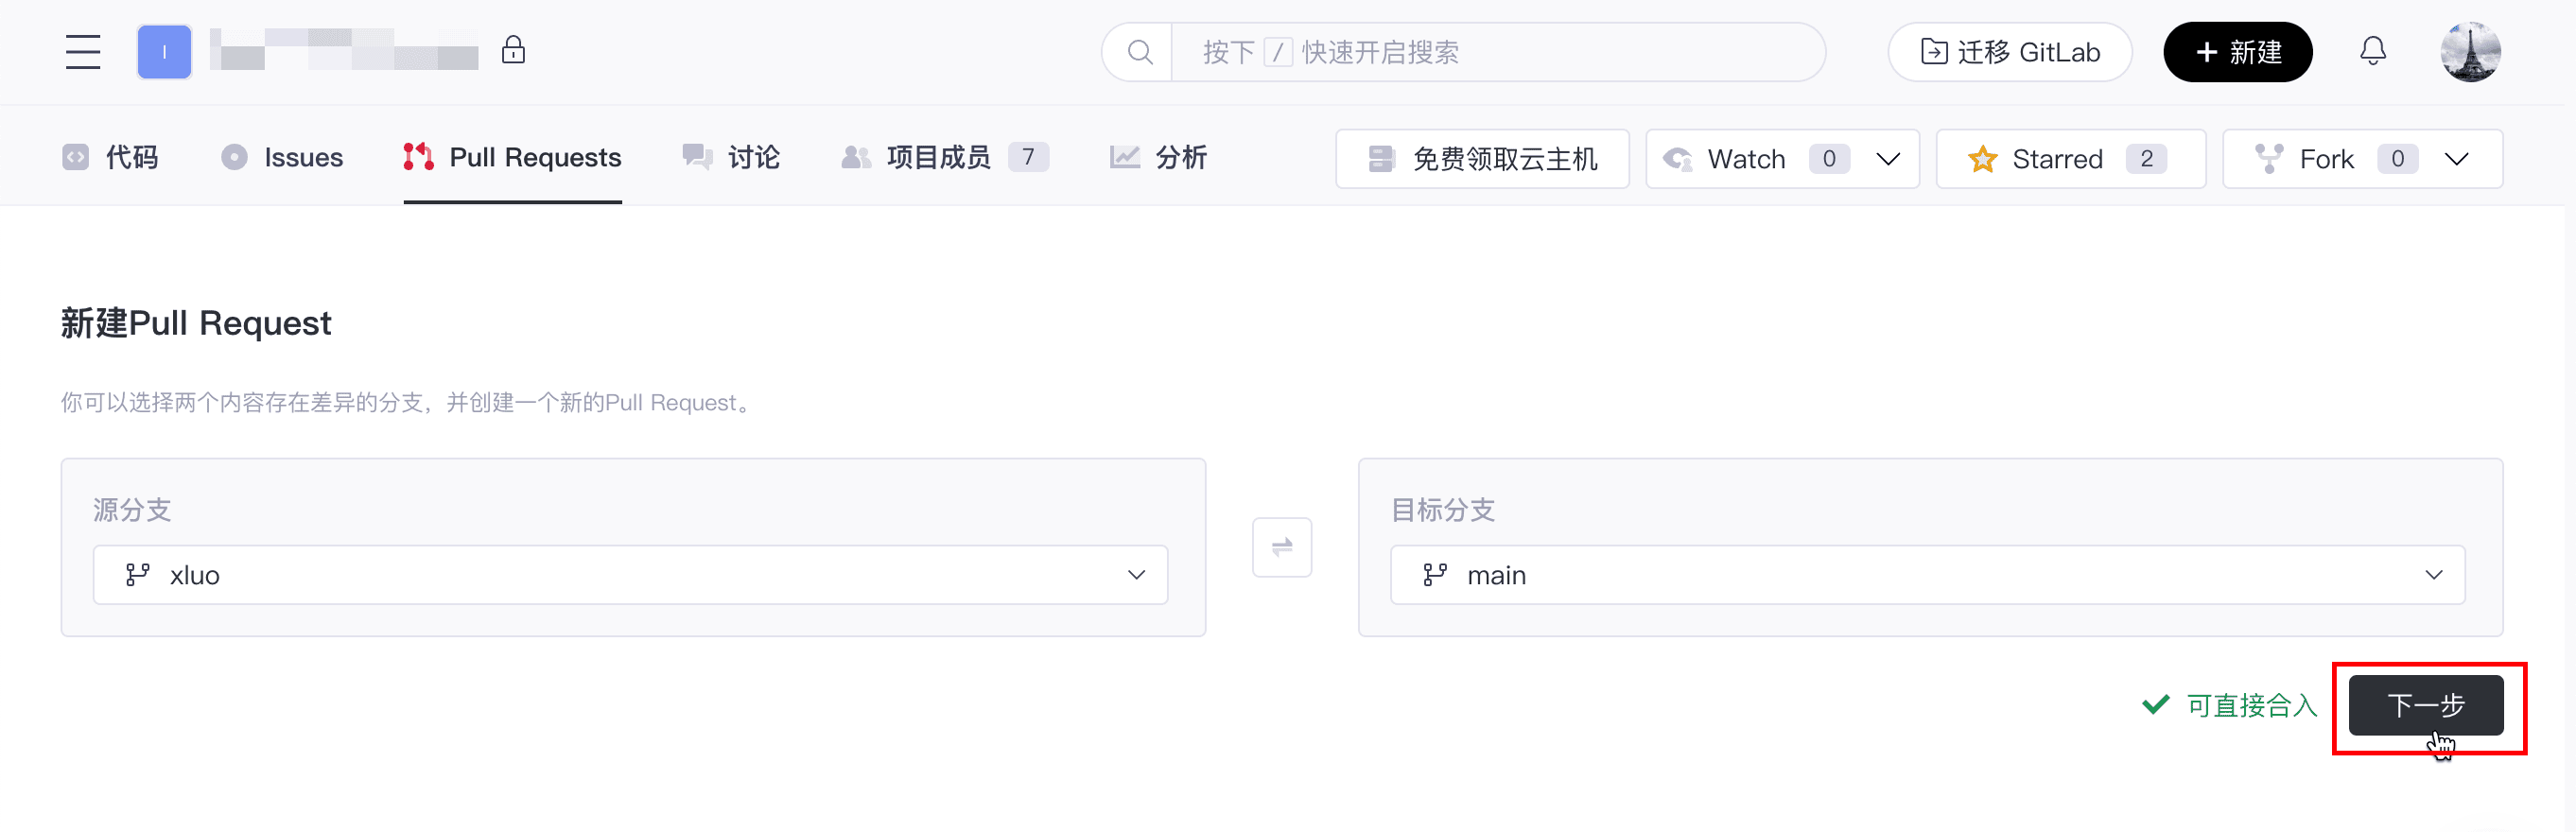Open the target branch main dropdown
Screen dimensions: 2576x832
pyautogui.click(x=1926, y=575)
